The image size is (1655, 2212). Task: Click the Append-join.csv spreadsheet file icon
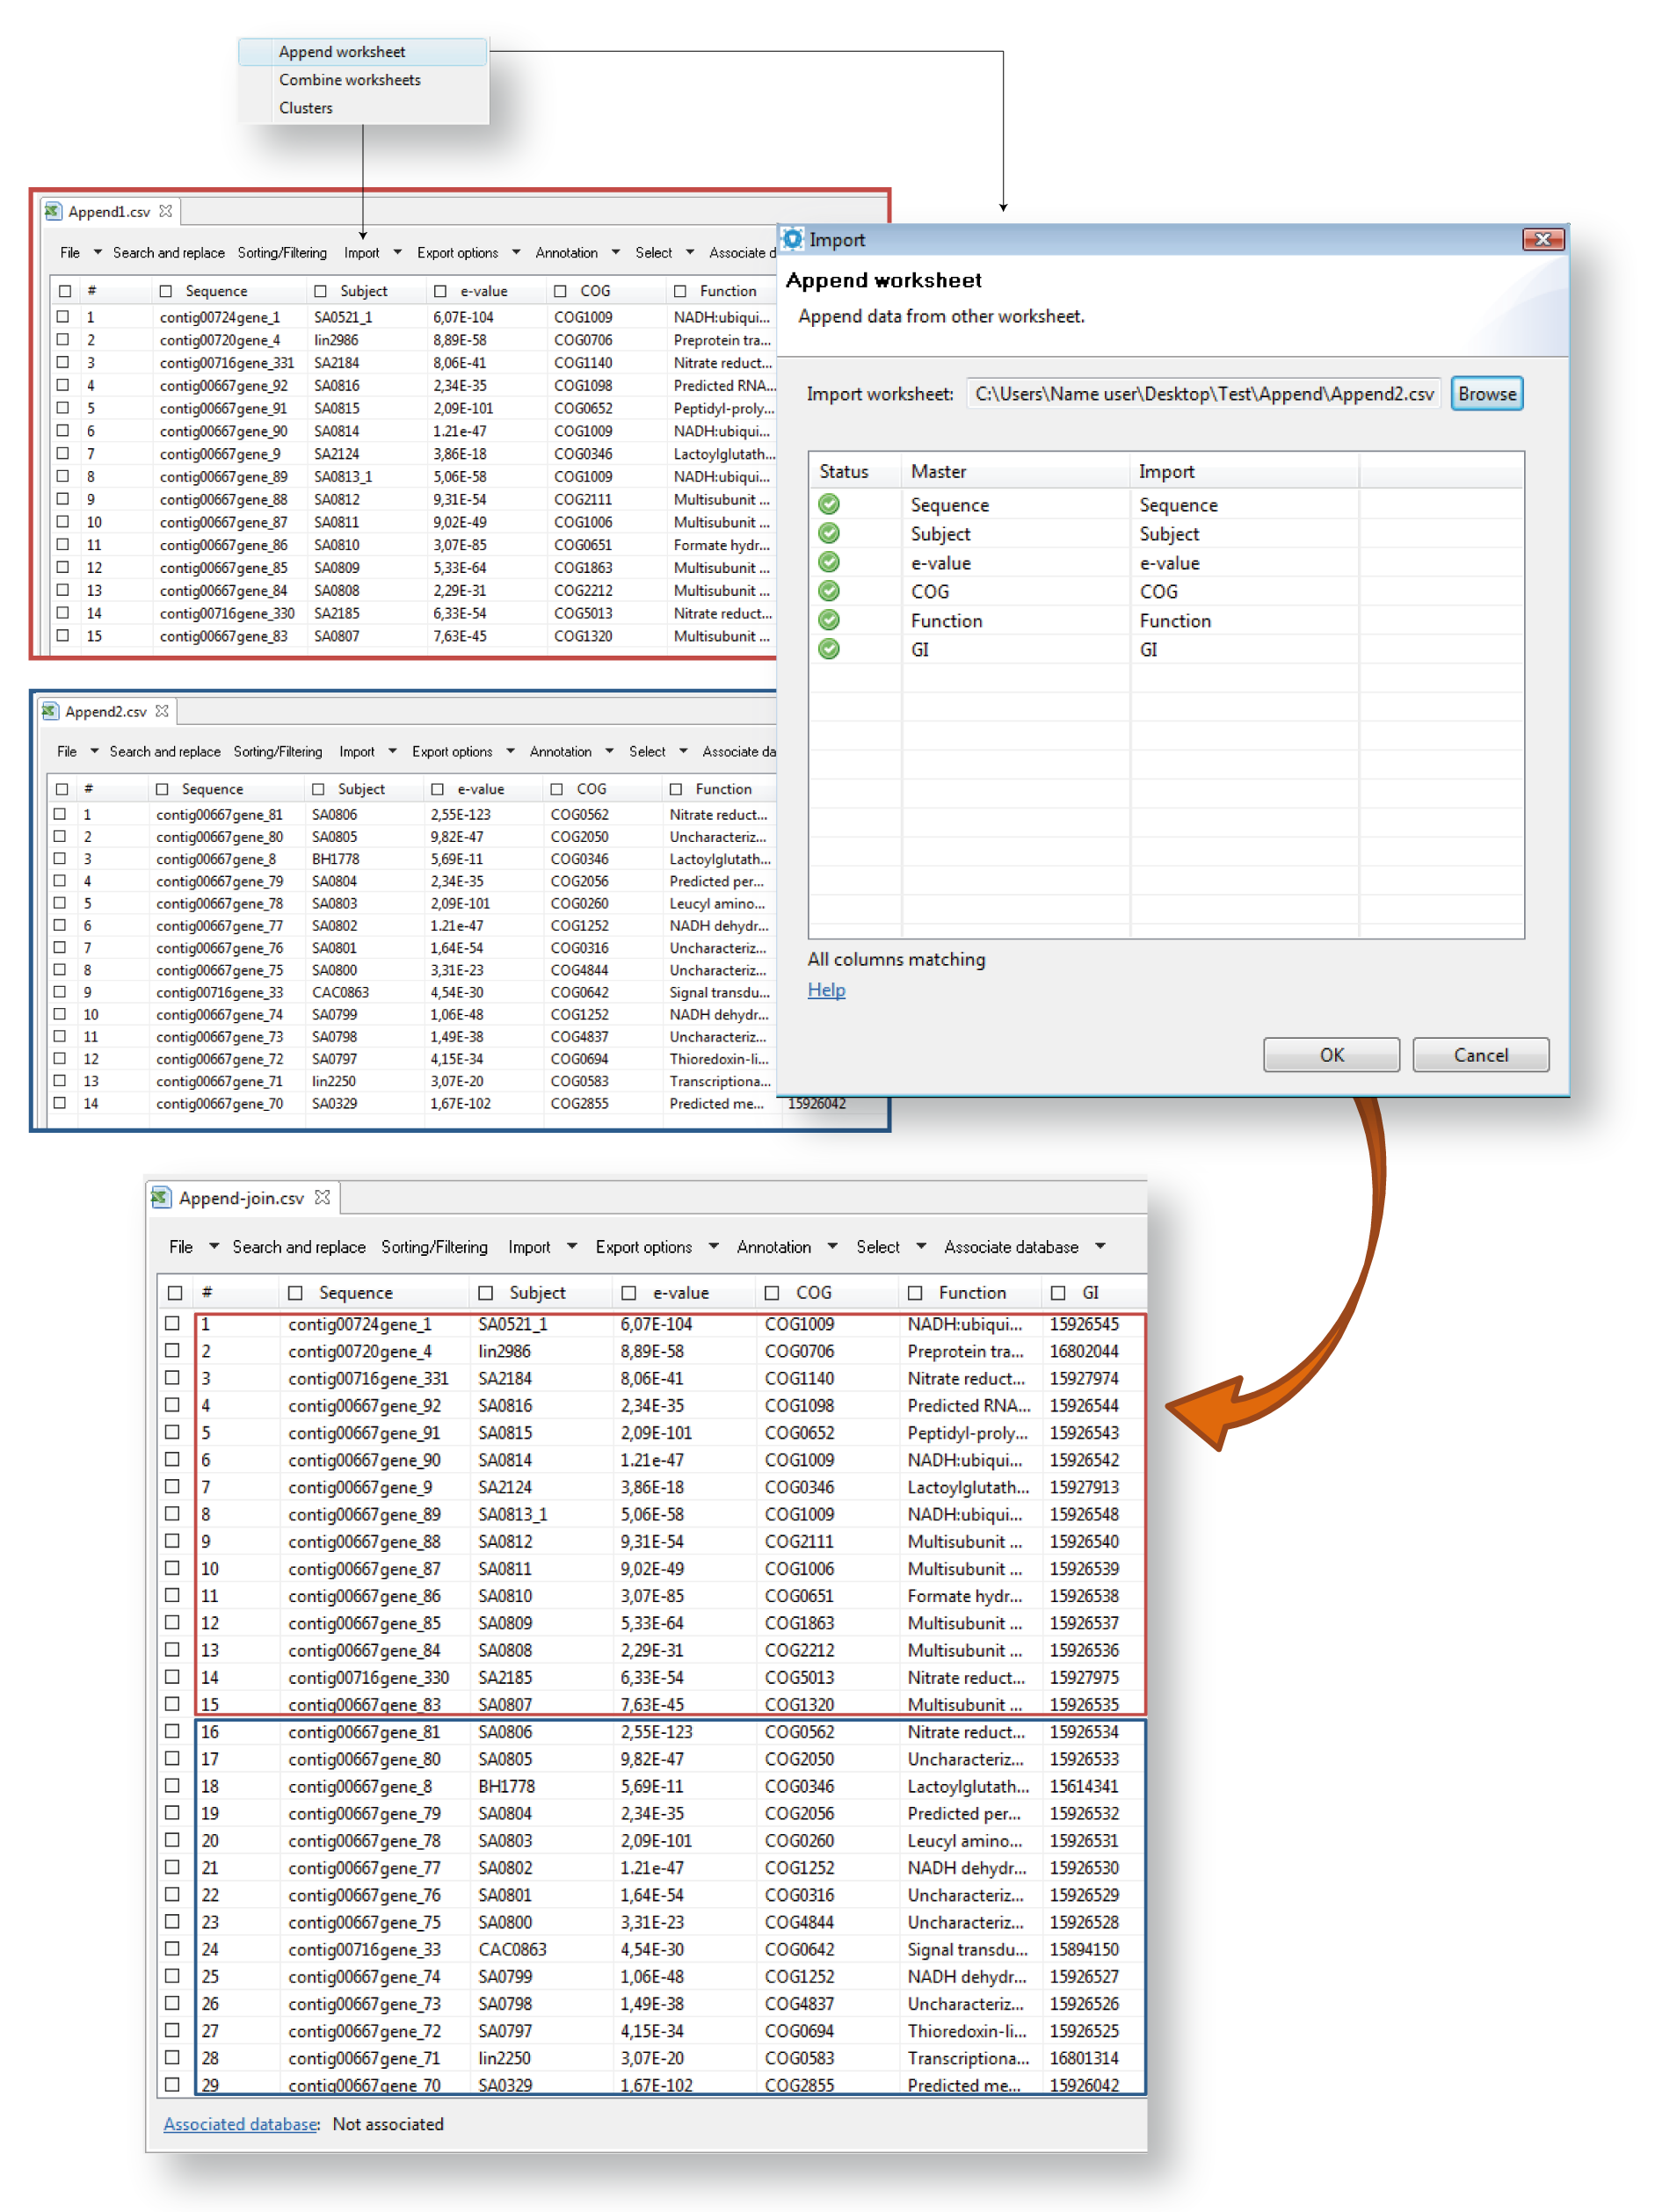[160, 1197]
